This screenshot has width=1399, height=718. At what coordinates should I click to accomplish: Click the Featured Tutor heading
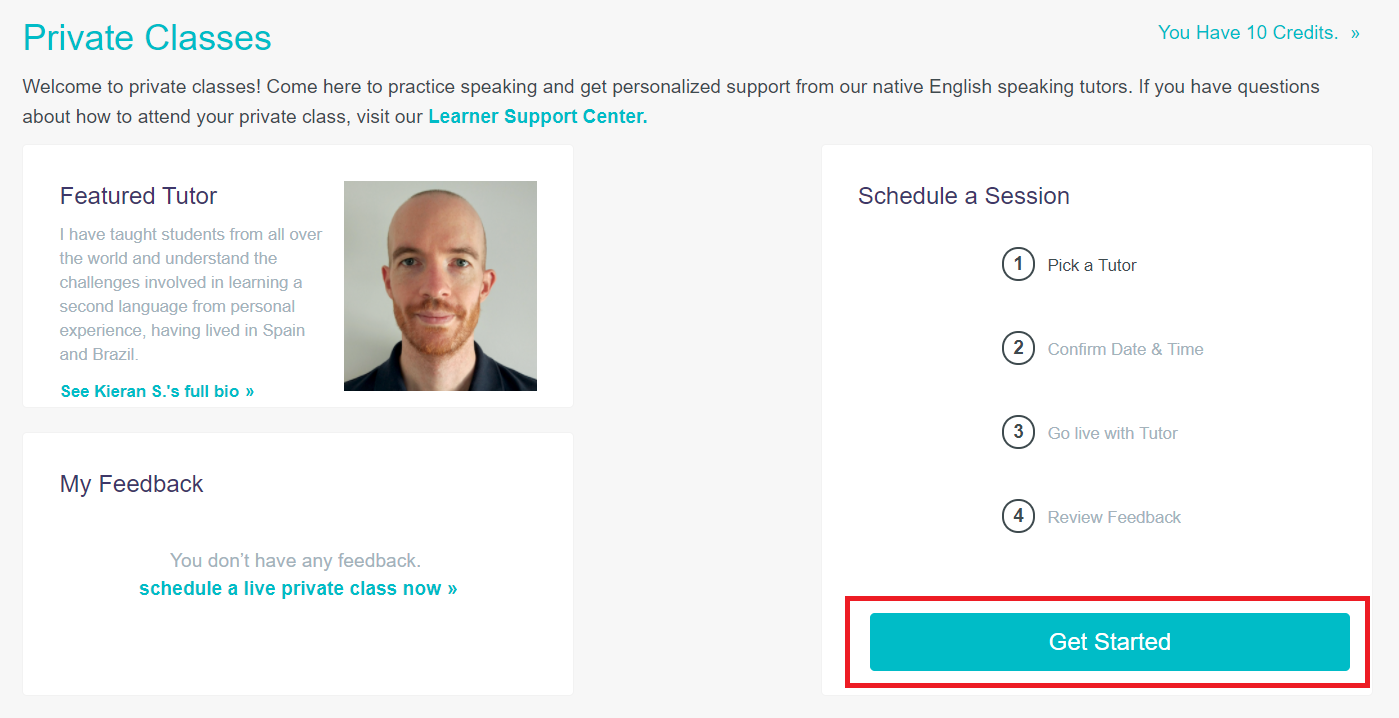pos(138,196)
